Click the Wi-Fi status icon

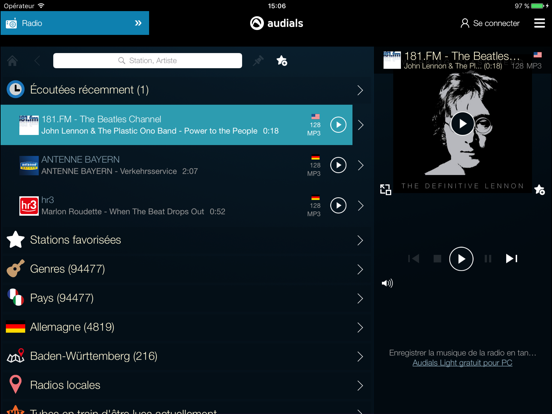(x=41, y=6)
